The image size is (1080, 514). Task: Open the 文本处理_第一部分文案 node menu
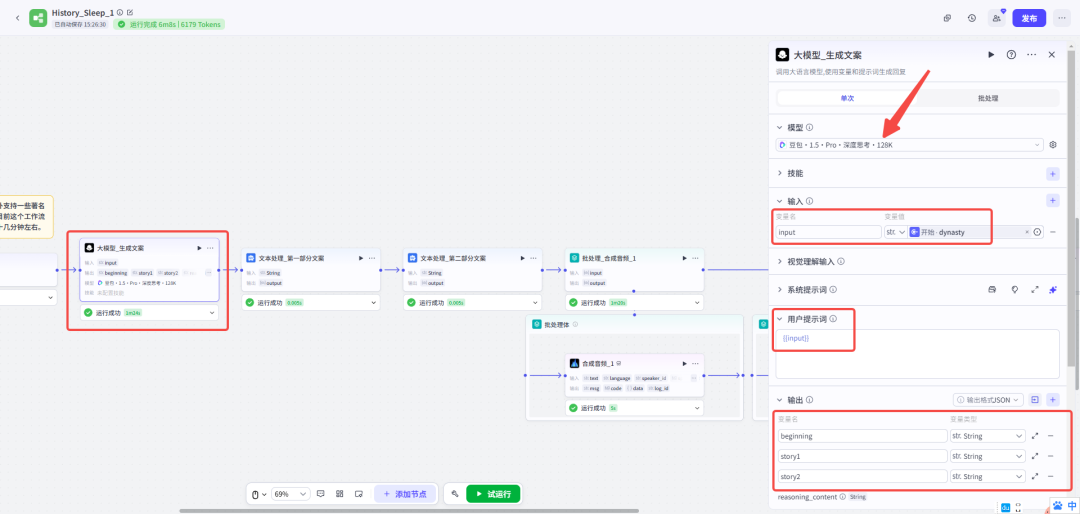coord(371,258)
